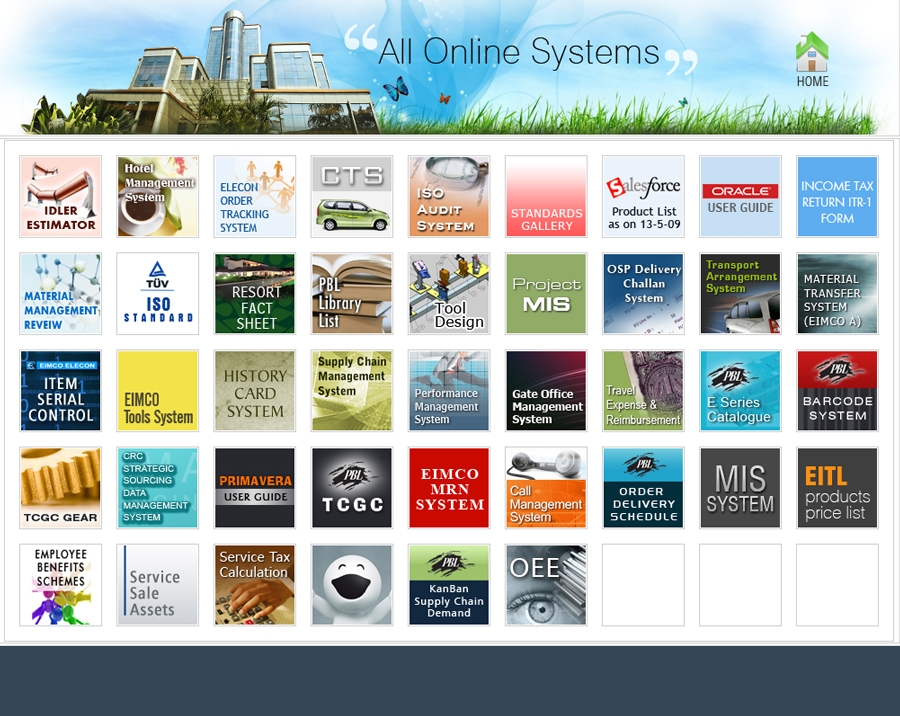
Task: Open the ISO Audit System tile
Action: tap(449, 197)
